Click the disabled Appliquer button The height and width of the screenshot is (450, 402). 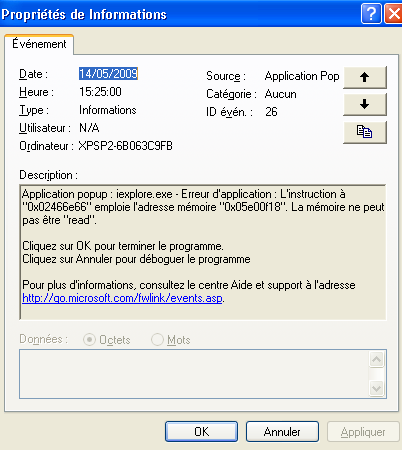click(363, 432)
